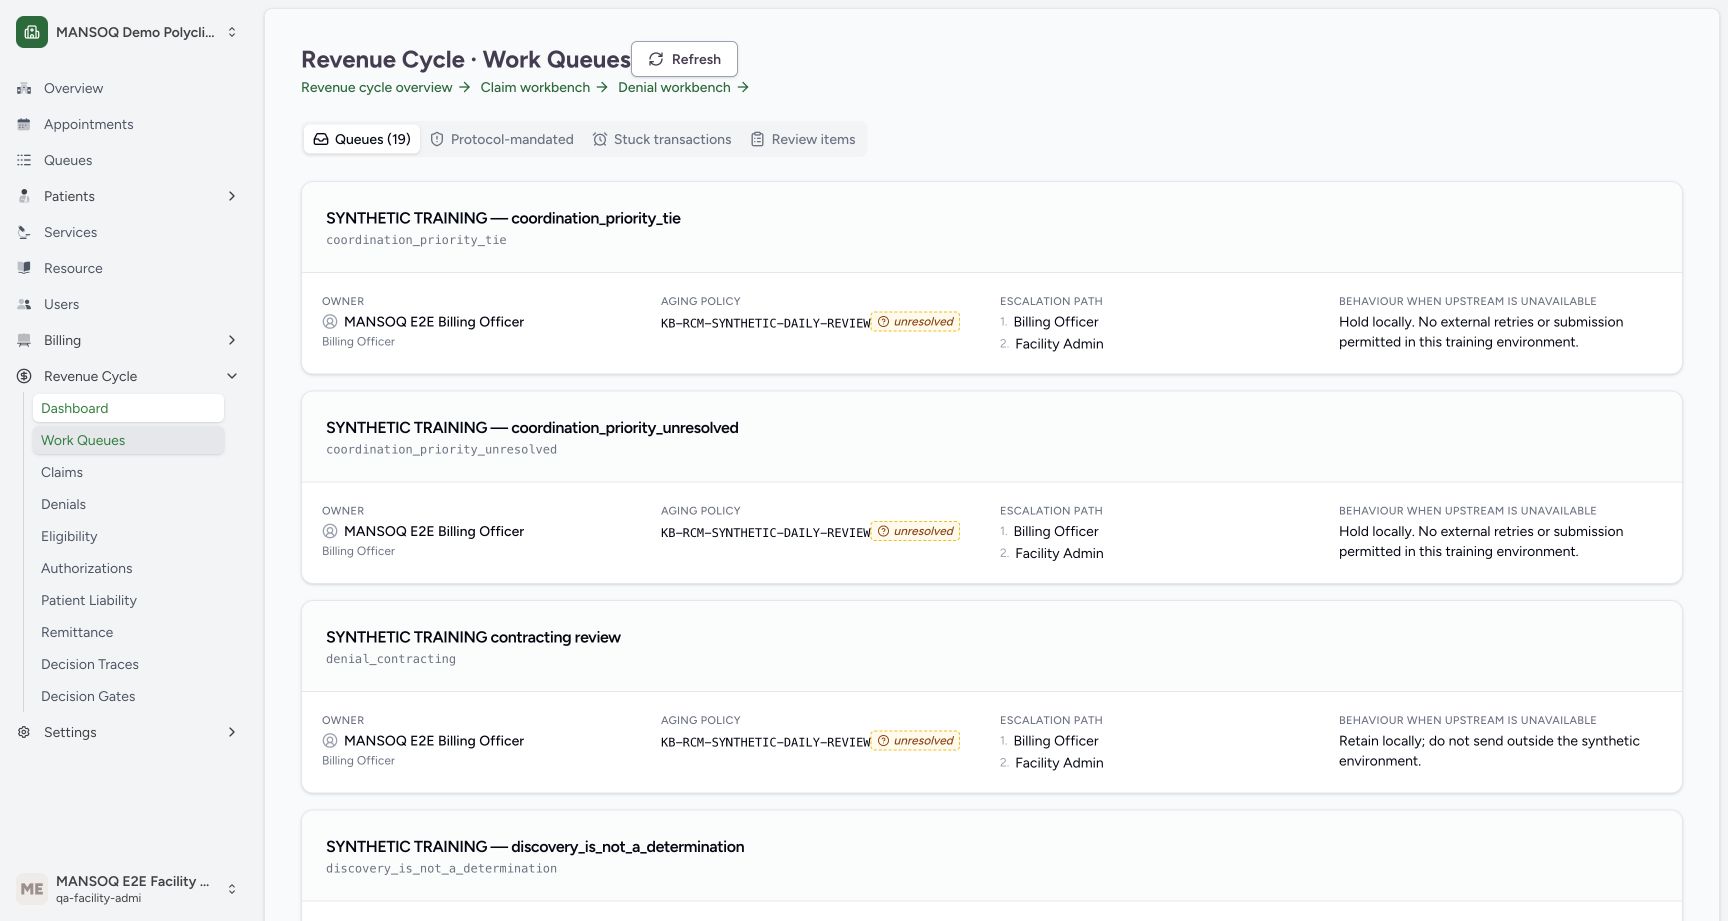The image size is (1728, 921).
Task: Open Remittance in the sidebar
Action: coord(128,632)
